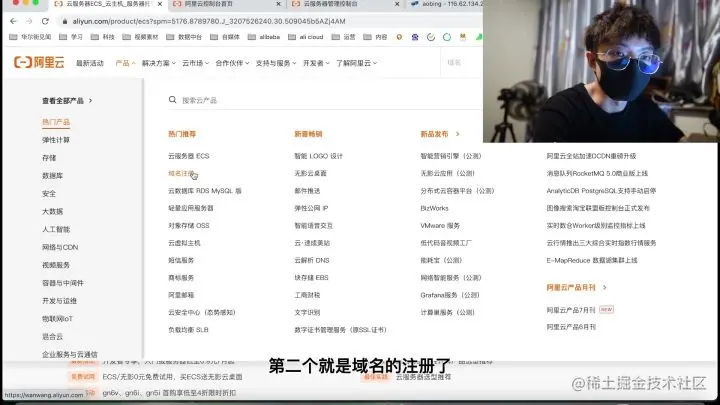The width and height of the screenshot is (720, 405).
Task: Switch to the 阿里云控制台首页 tab
Action: click(x=226, y=4)
